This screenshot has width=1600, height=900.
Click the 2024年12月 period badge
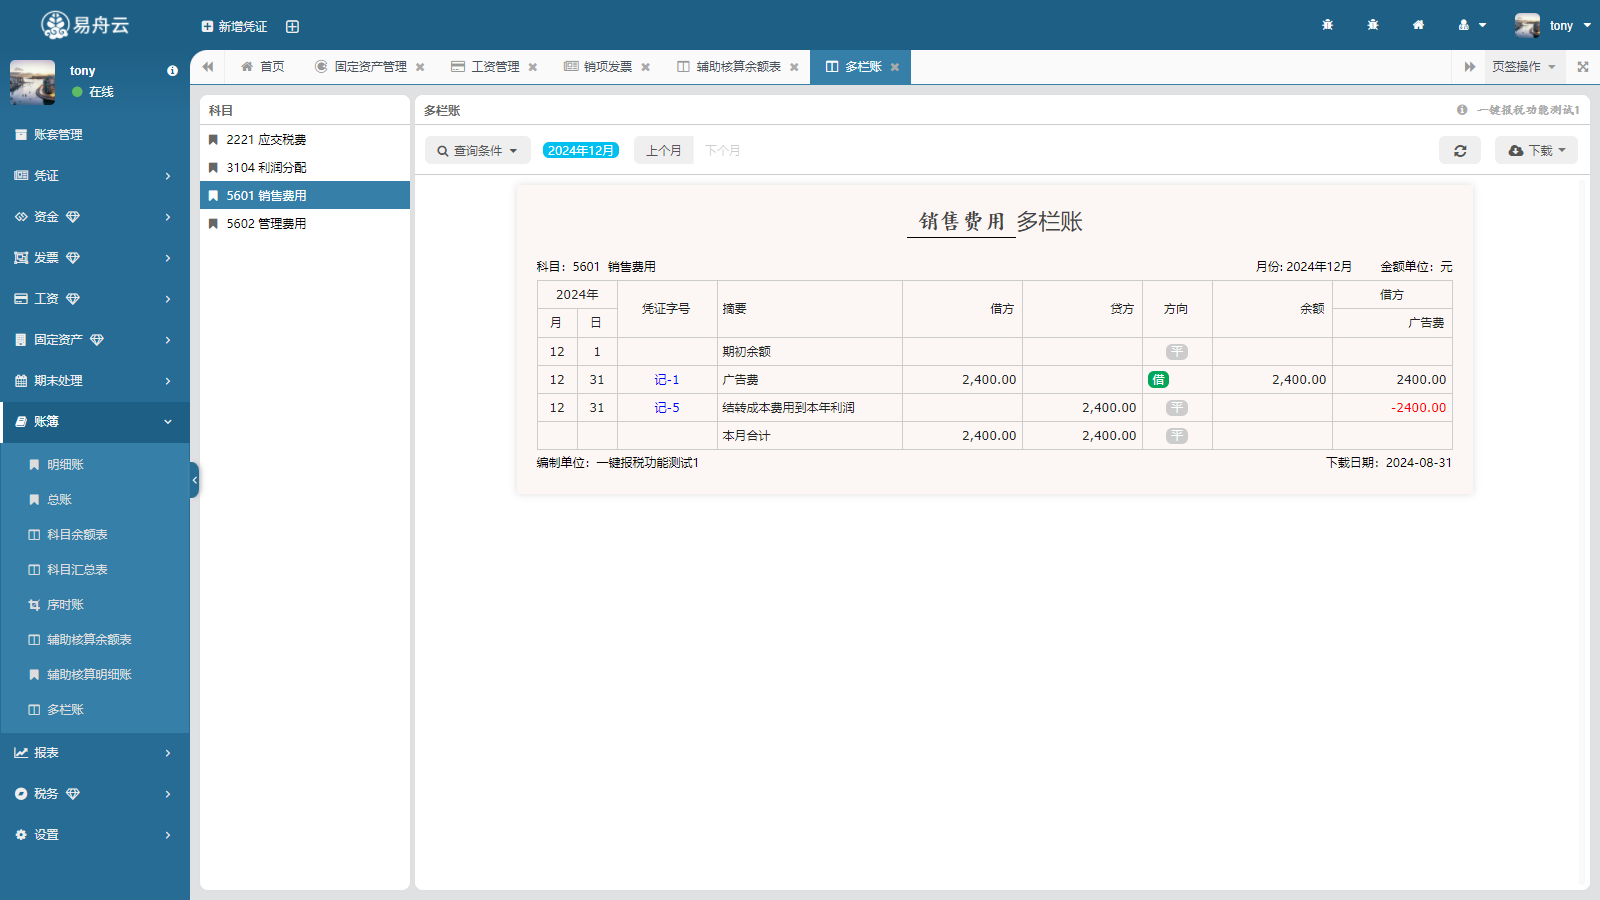(x=581, y=150)
